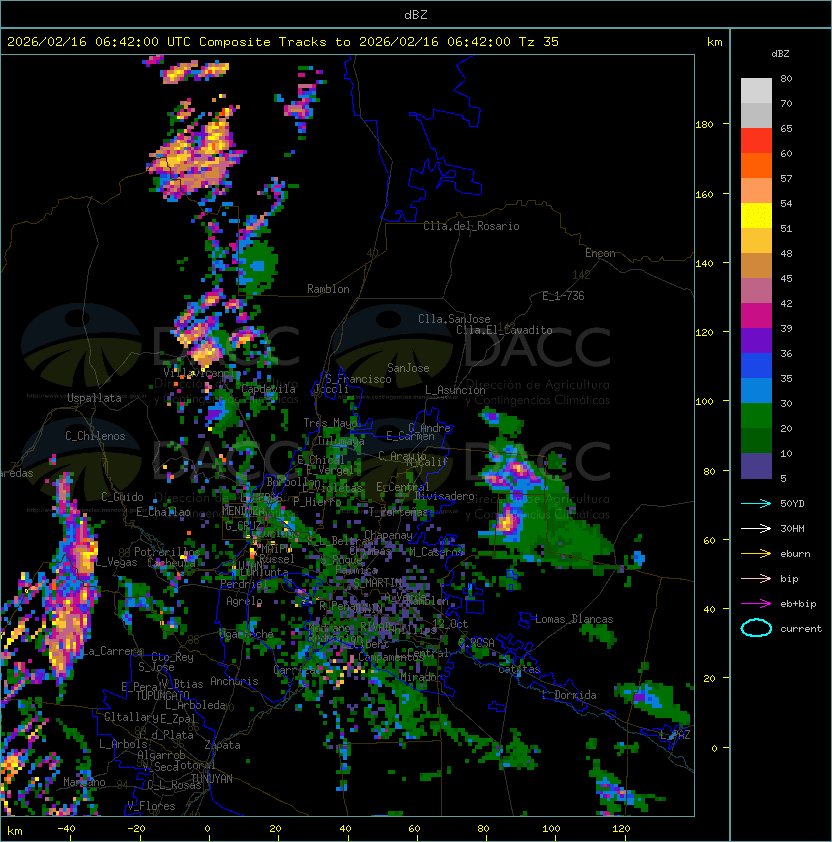Click the 60 tick on the horizontal km axis
832x842 pixels.
414,829
